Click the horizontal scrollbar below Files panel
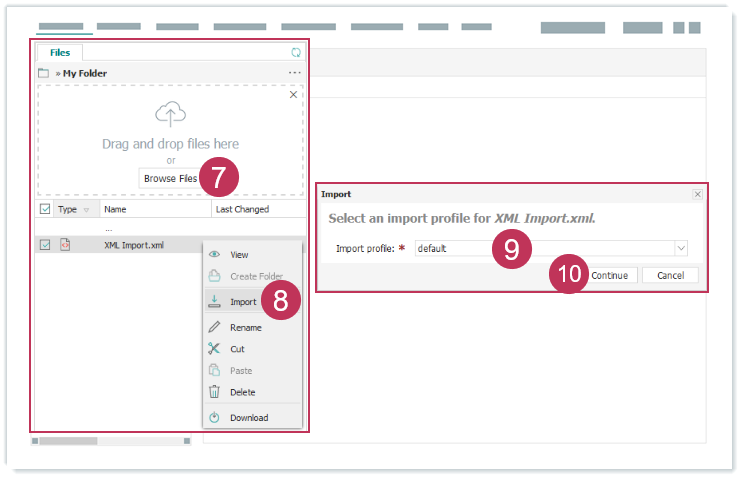The image size is (742, 479). 110,440
